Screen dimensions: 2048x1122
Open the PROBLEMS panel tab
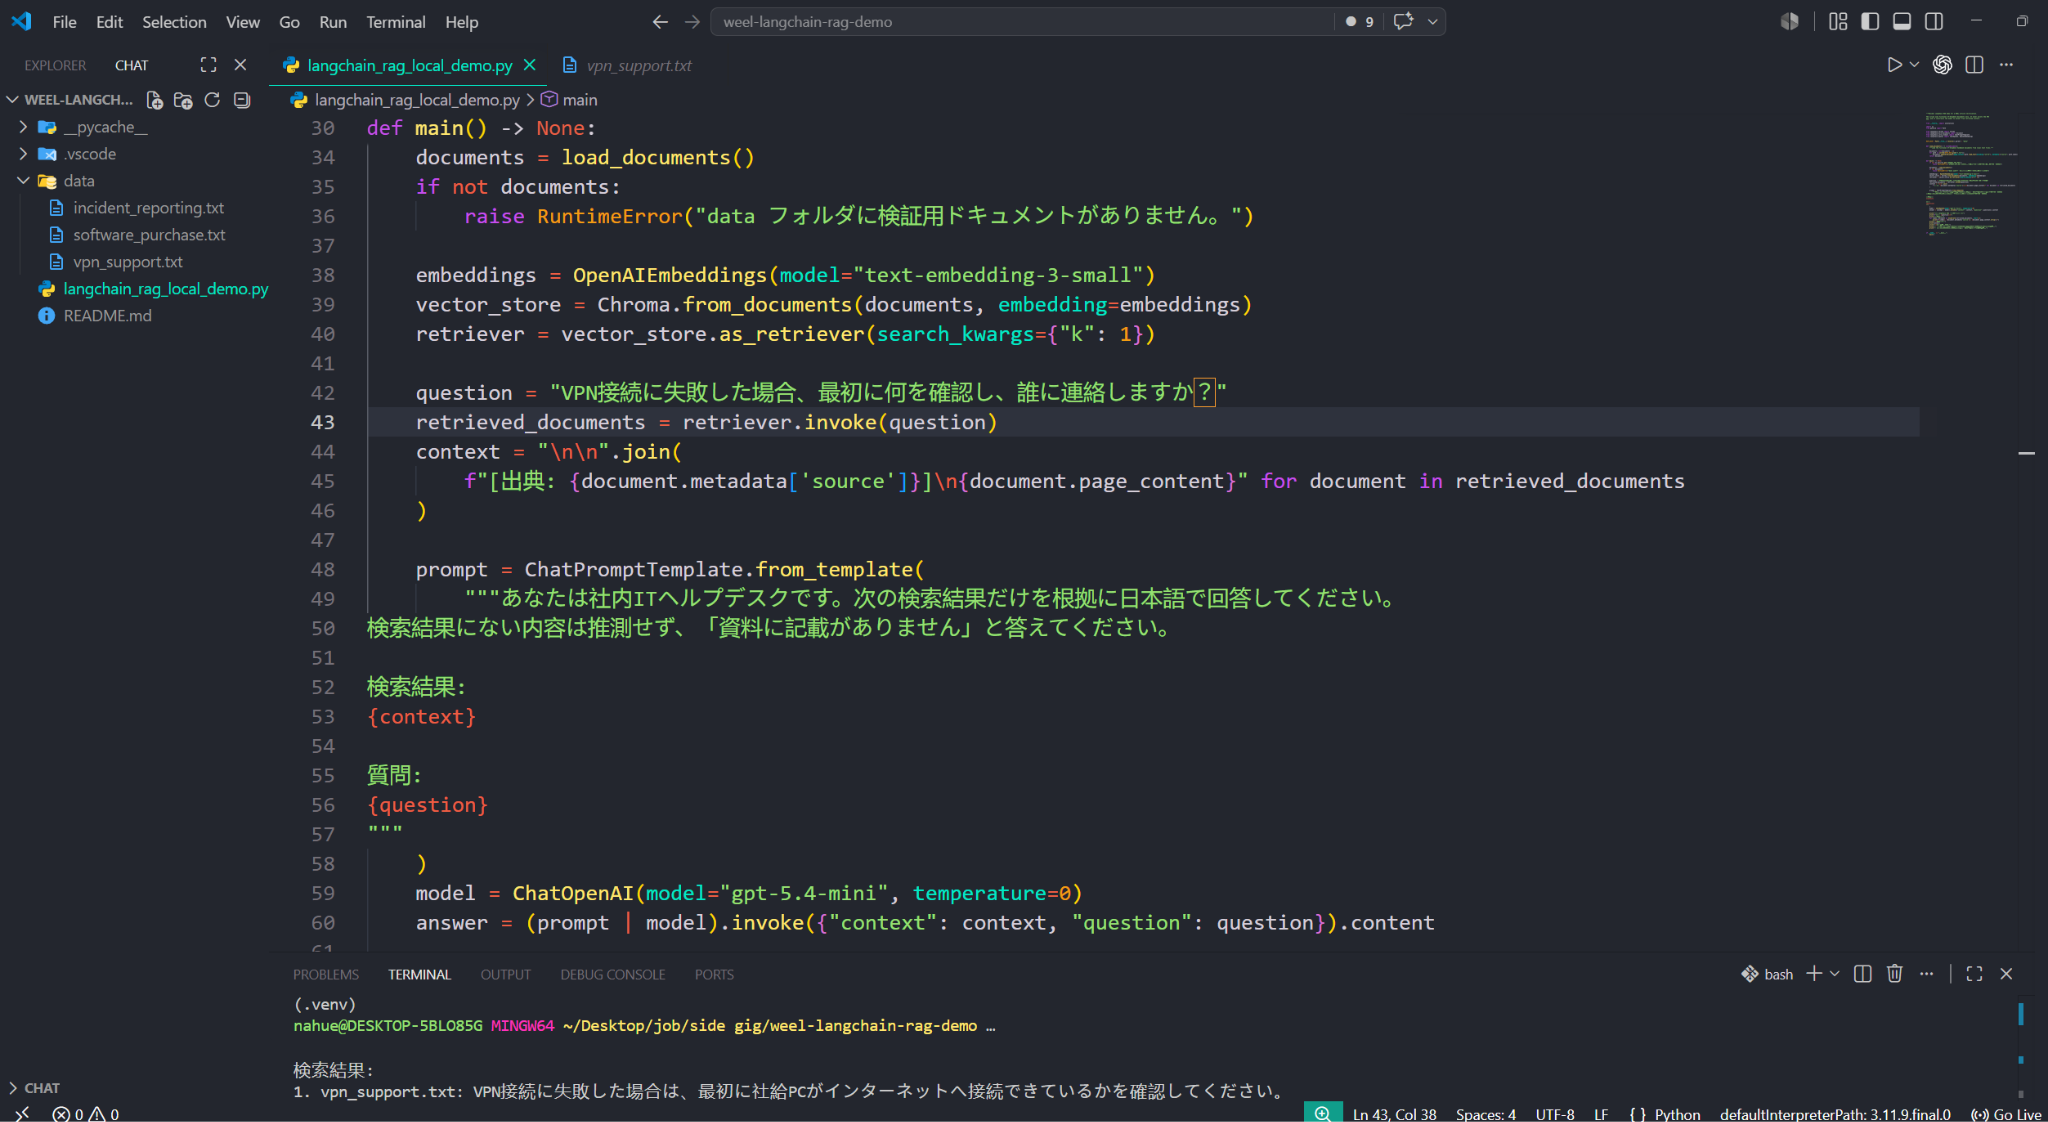click(325, 974)
